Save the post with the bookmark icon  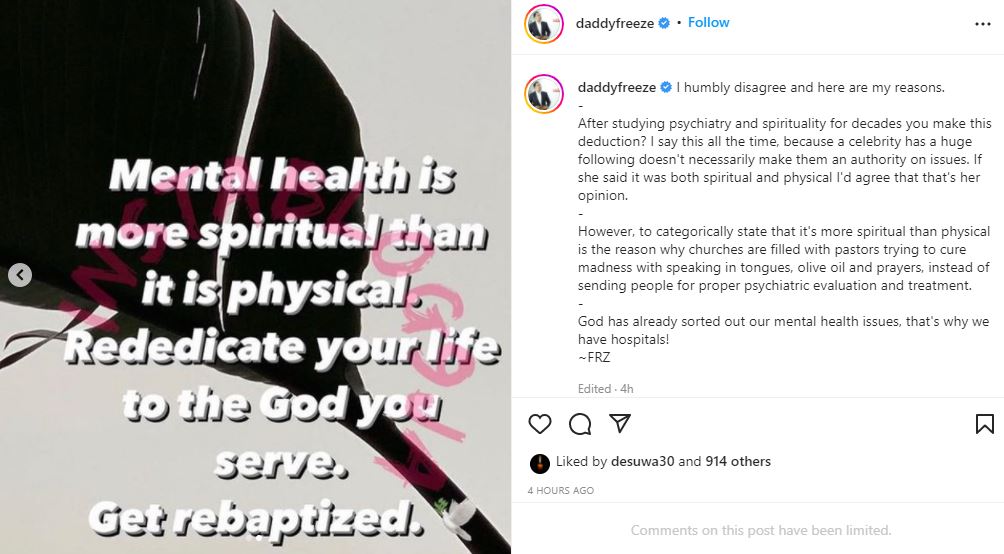[x=984, y=424]
